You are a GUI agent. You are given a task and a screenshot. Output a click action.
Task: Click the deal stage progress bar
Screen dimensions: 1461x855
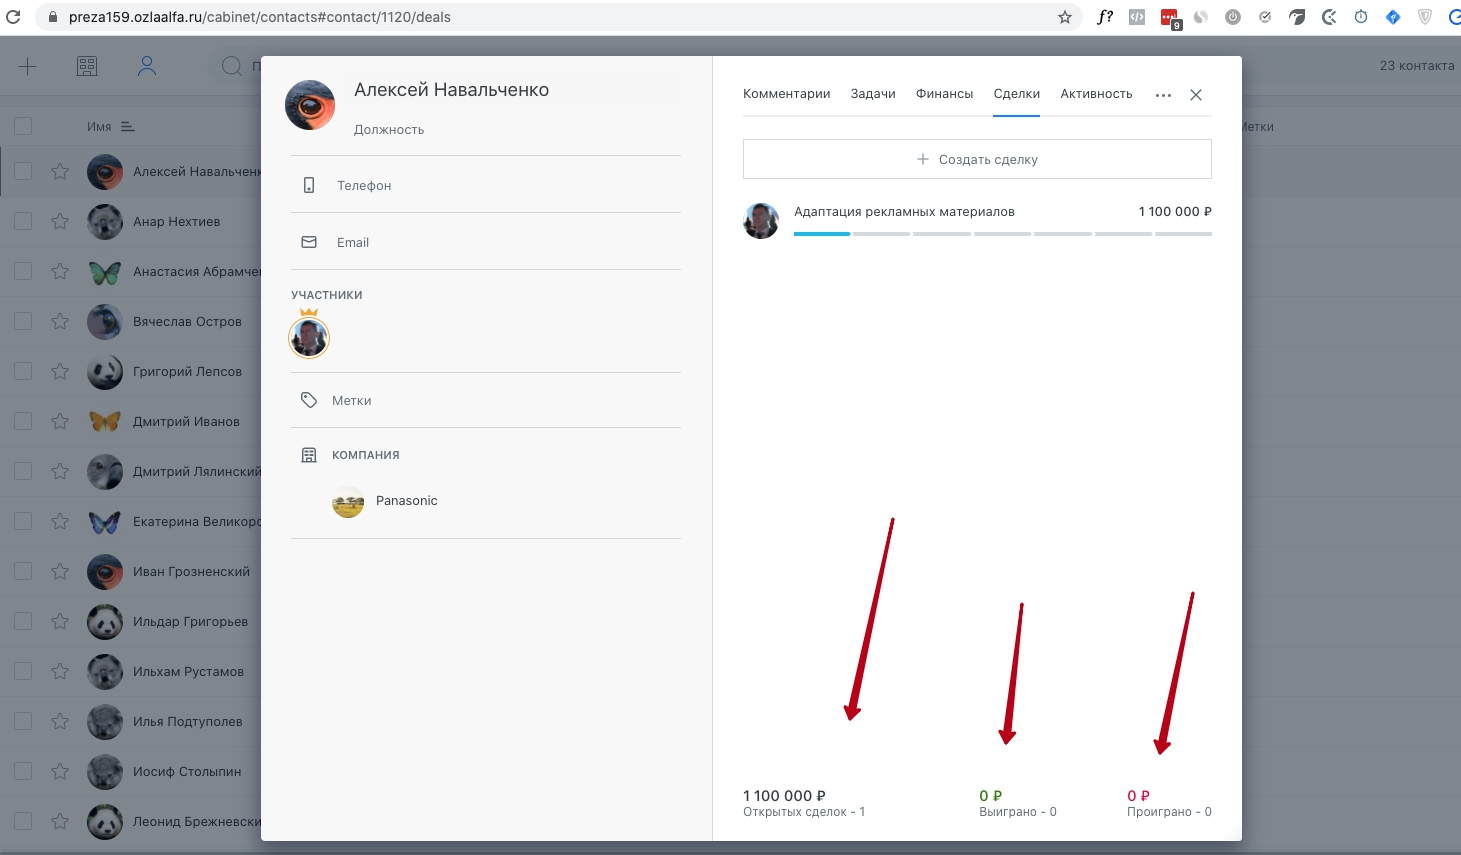(1002, 234)
